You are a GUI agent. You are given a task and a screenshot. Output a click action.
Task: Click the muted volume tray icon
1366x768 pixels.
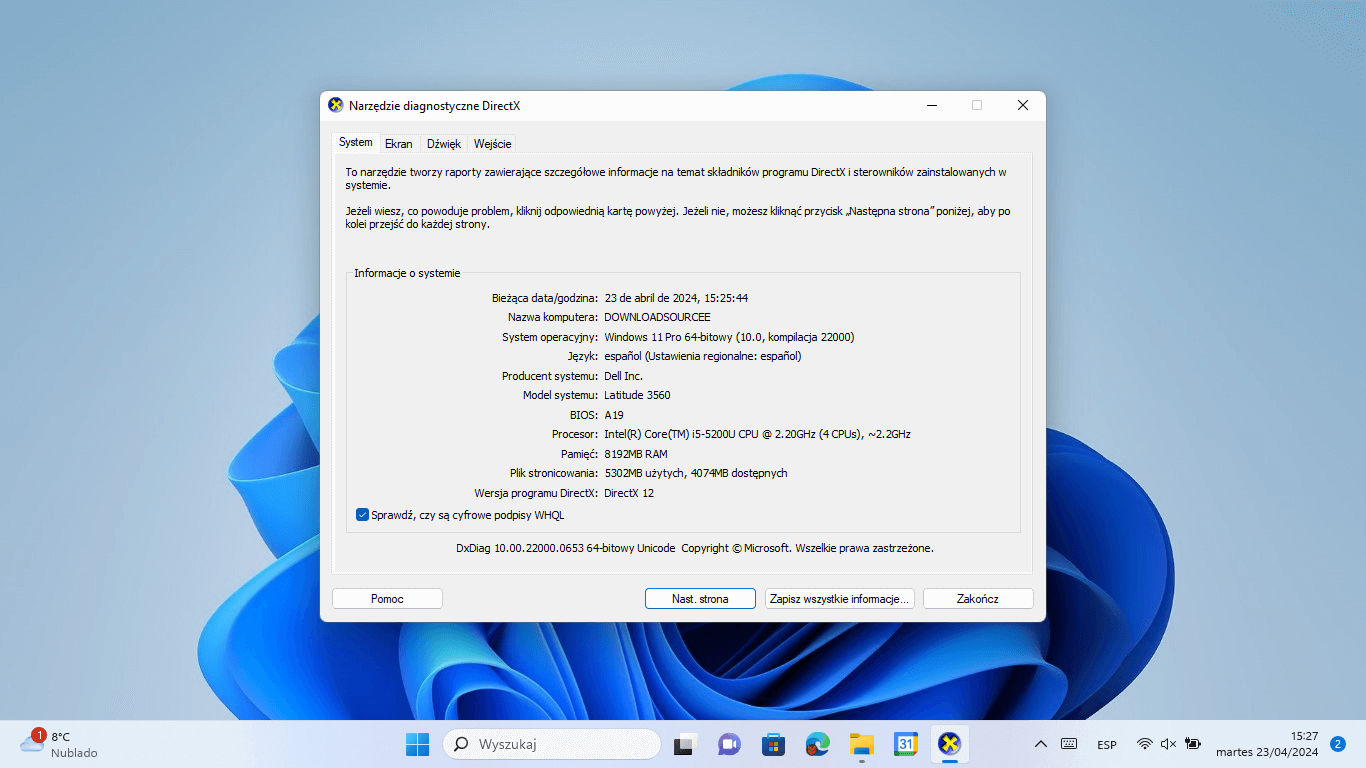tap(1168, 744)
